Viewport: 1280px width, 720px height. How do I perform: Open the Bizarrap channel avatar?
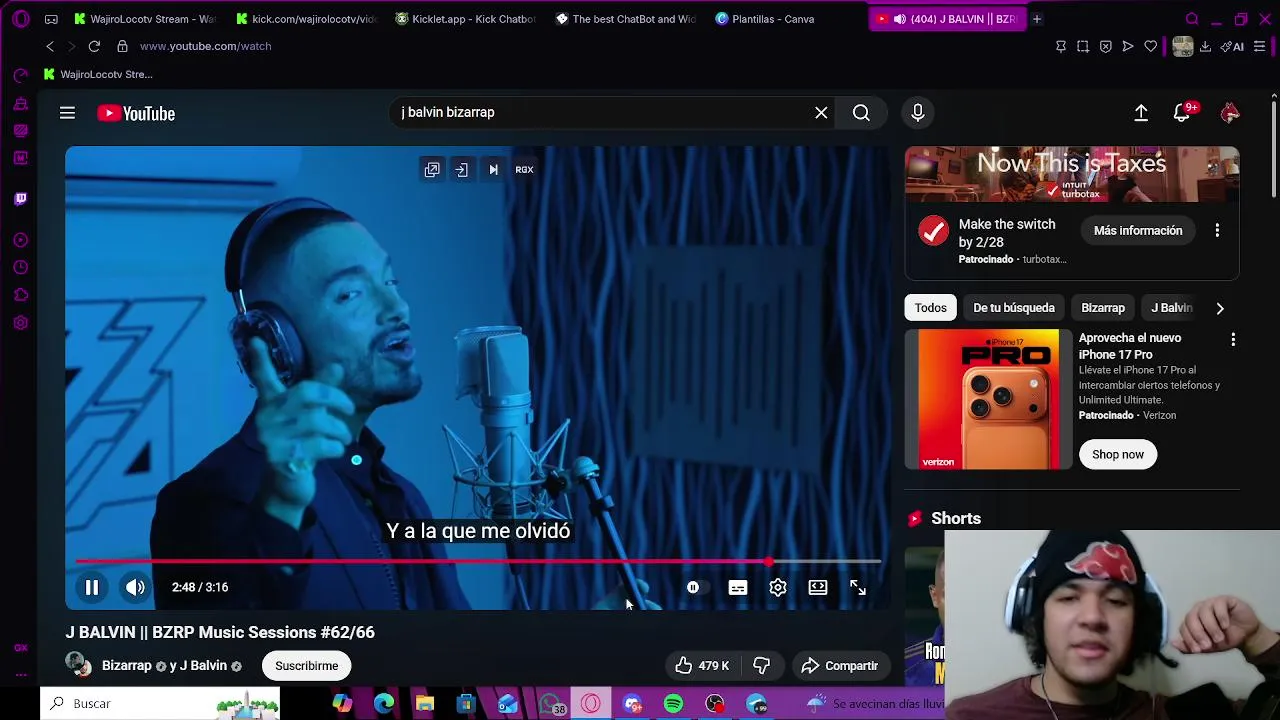78,664
